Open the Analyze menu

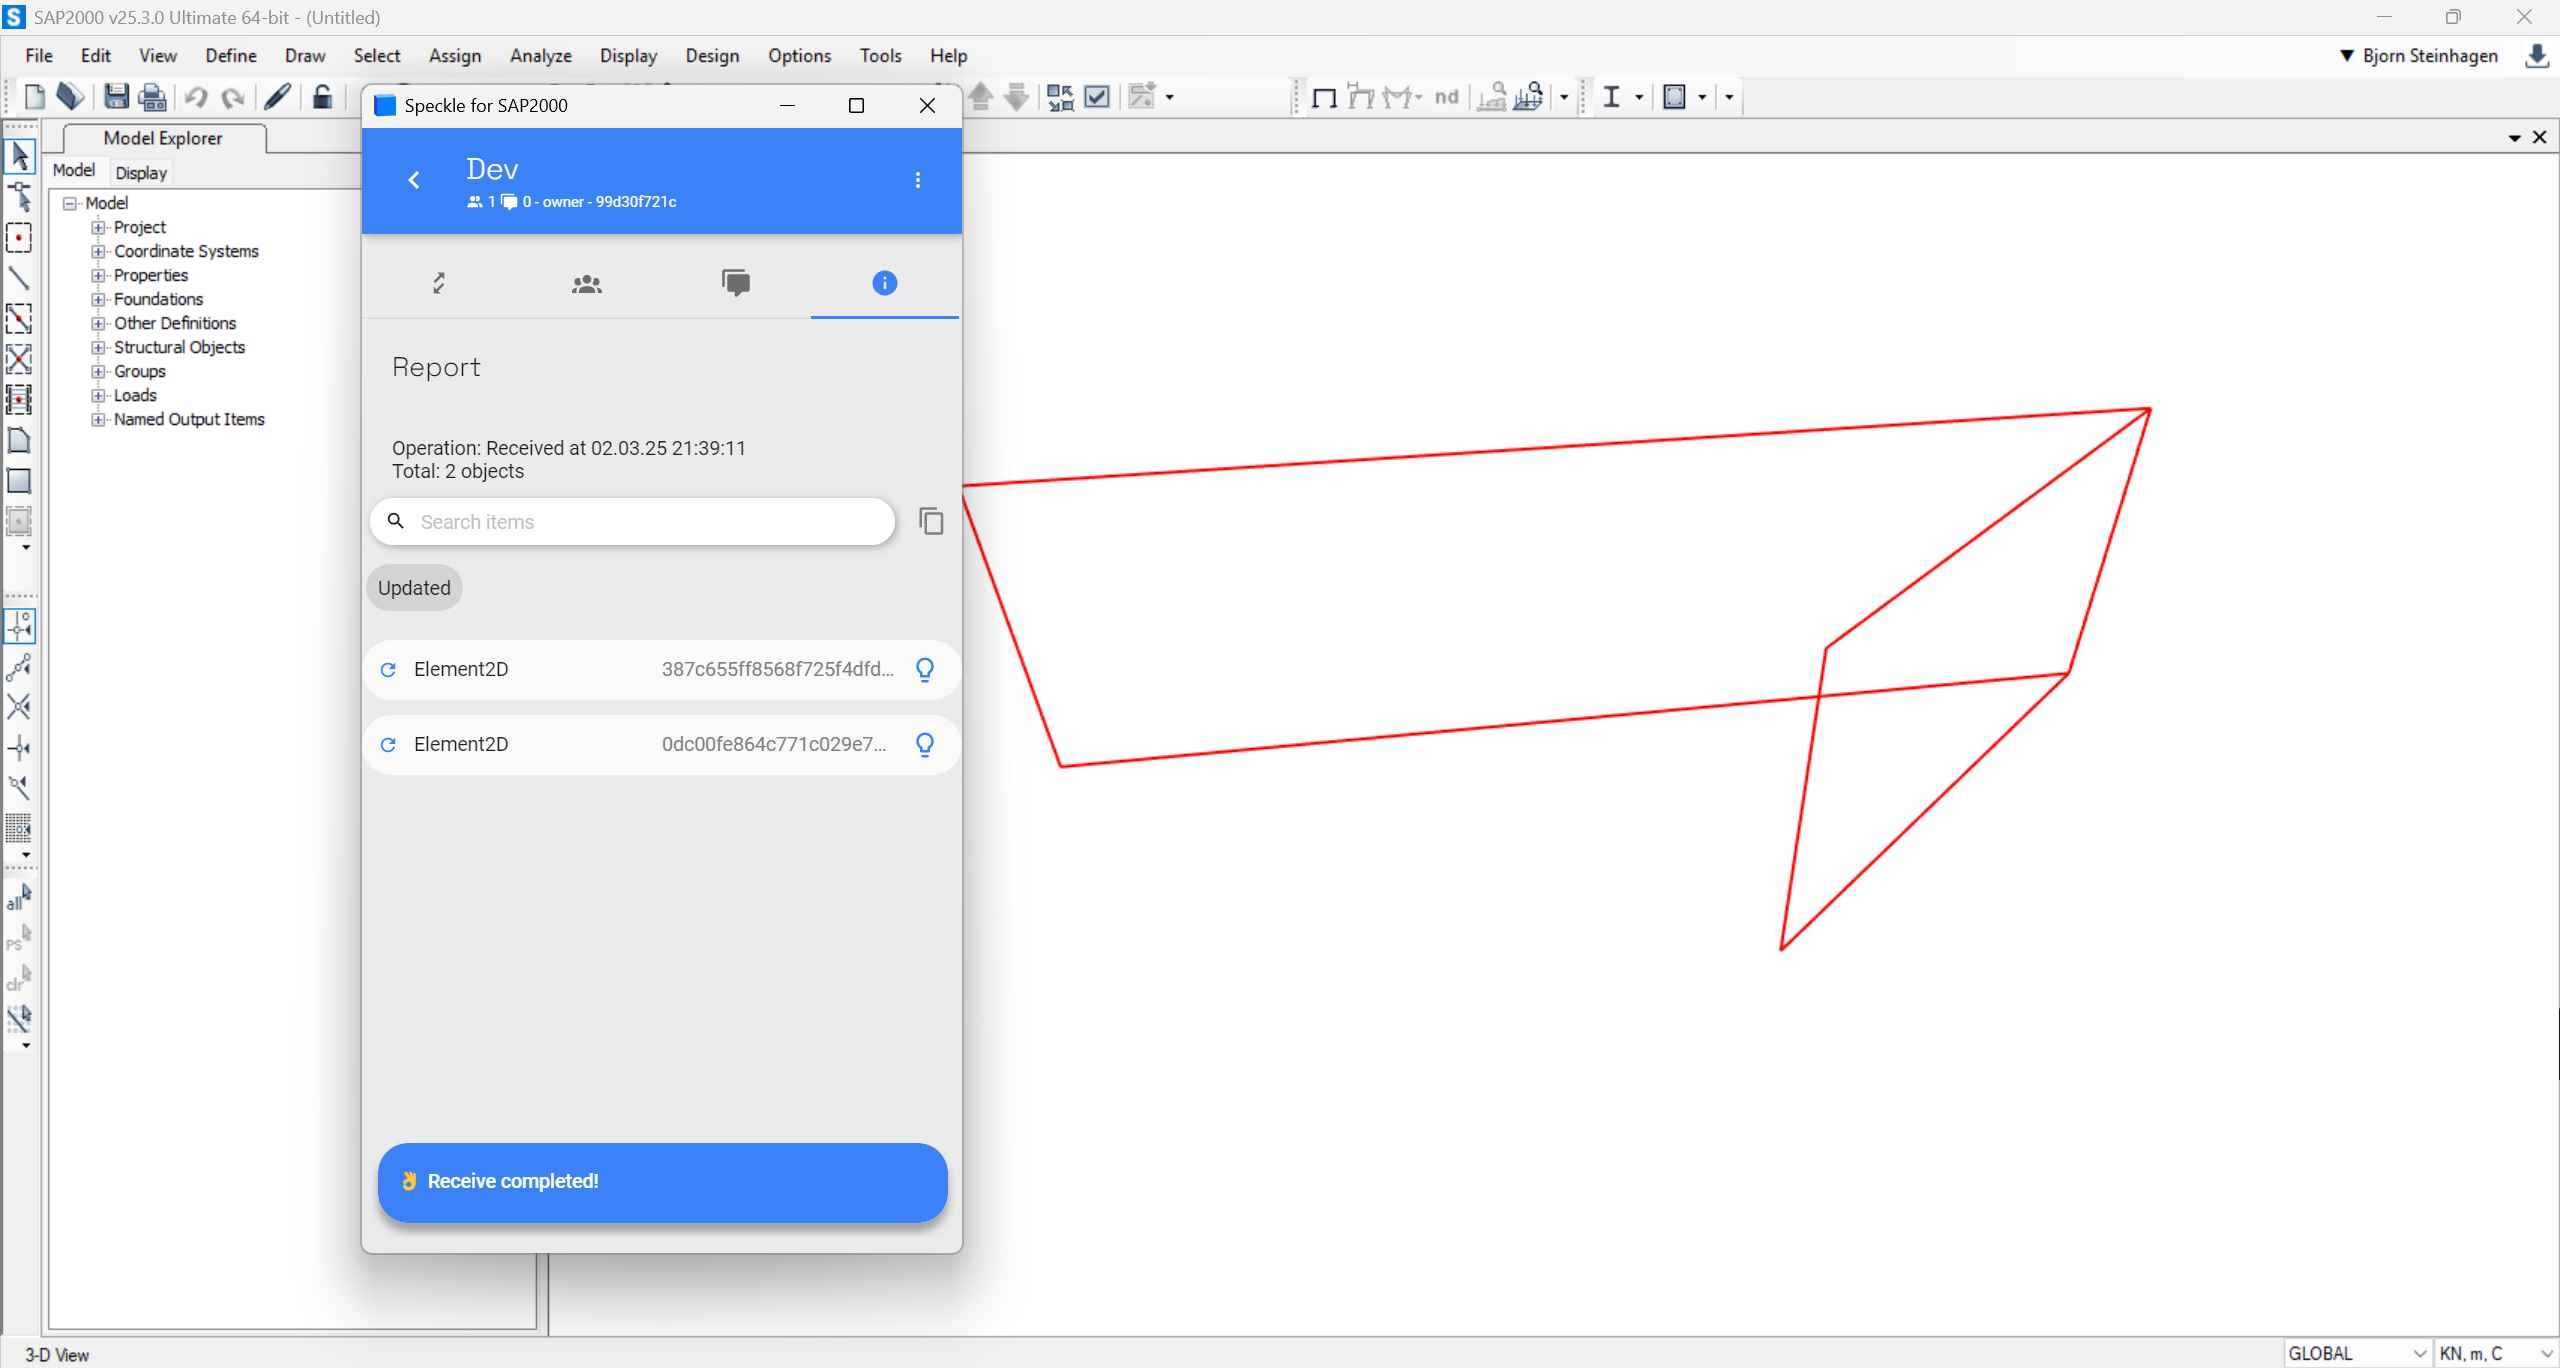tap(541, 56)
